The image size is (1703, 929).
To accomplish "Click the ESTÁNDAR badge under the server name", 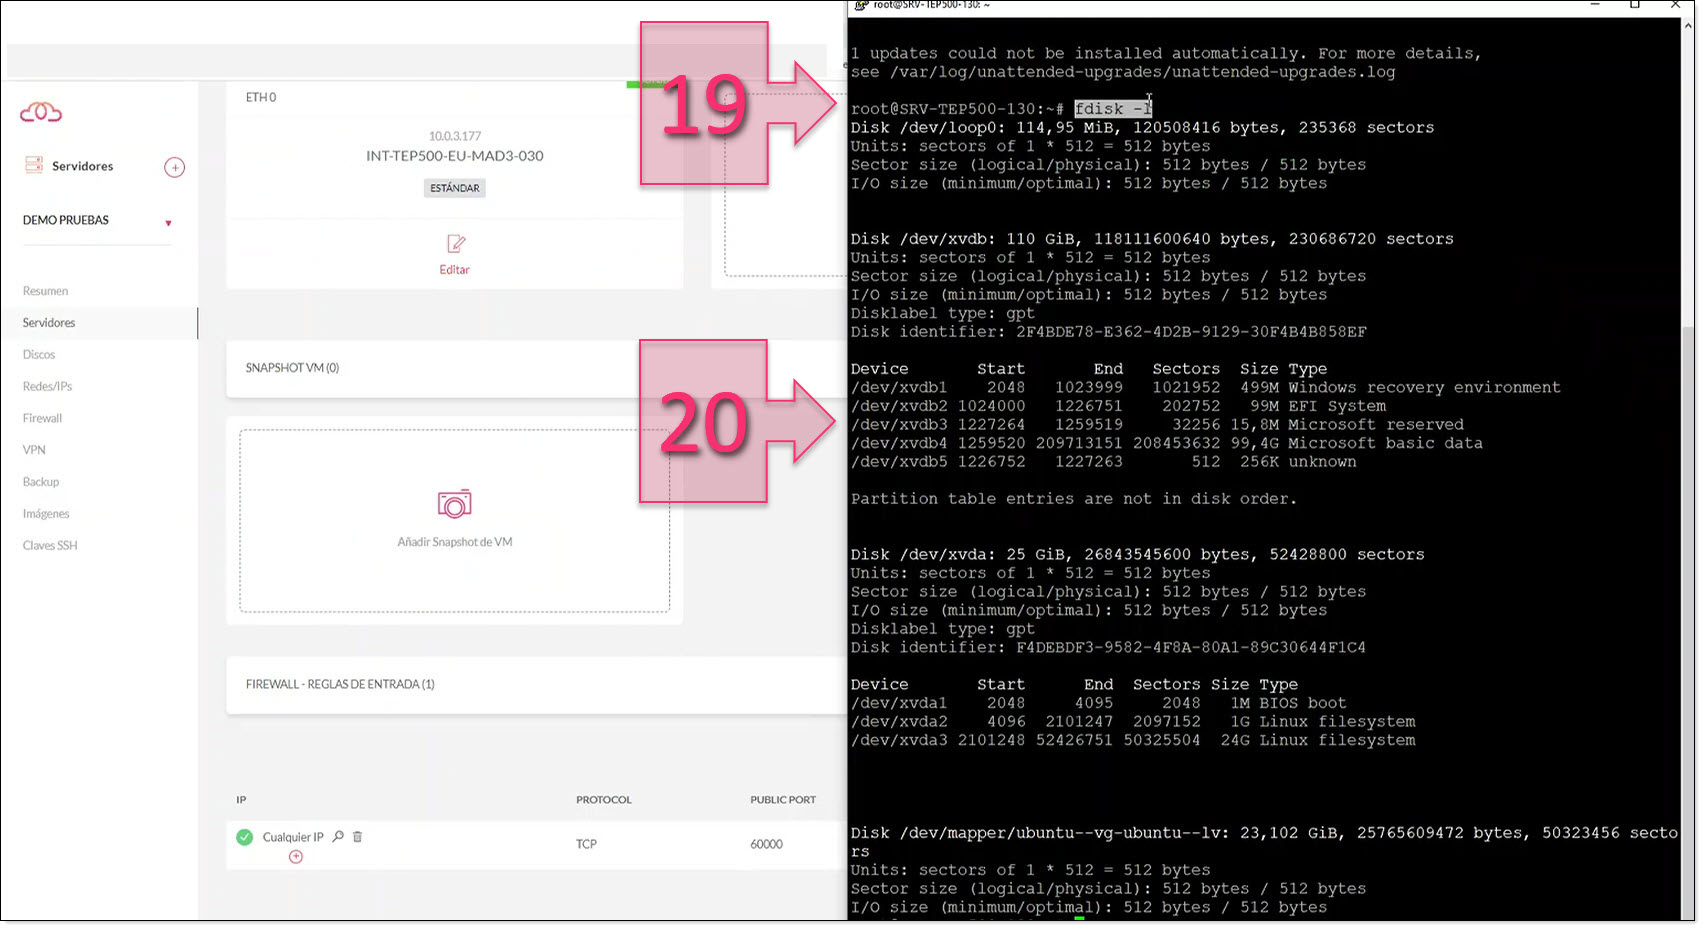I will click(x=455, y=188).
